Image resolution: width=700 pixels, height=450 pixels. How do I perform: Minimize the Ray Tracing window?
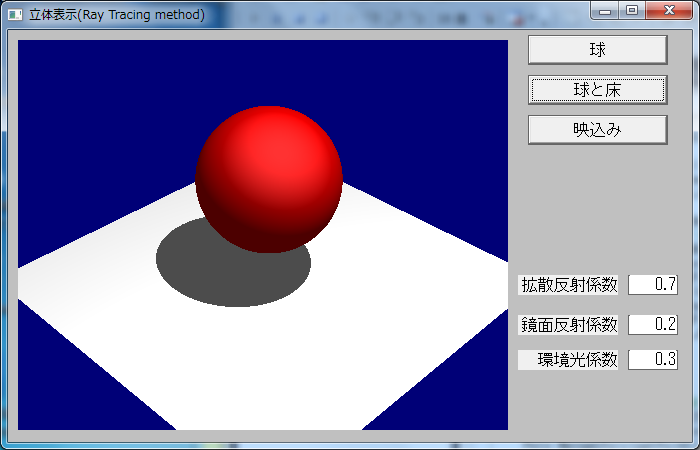click(x=605, y=11)
